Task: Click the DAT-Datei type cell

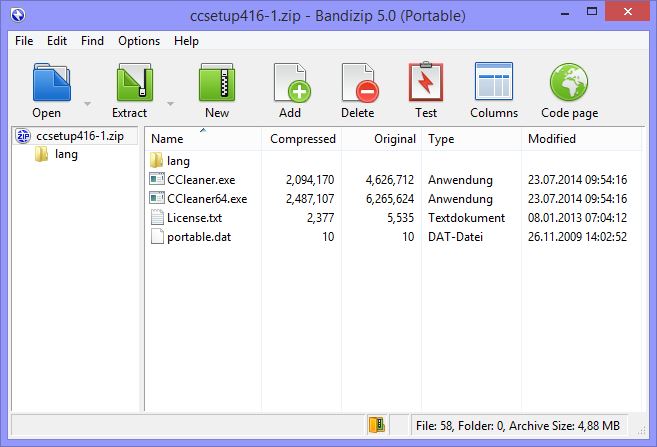Action: (x=455, y=237)
